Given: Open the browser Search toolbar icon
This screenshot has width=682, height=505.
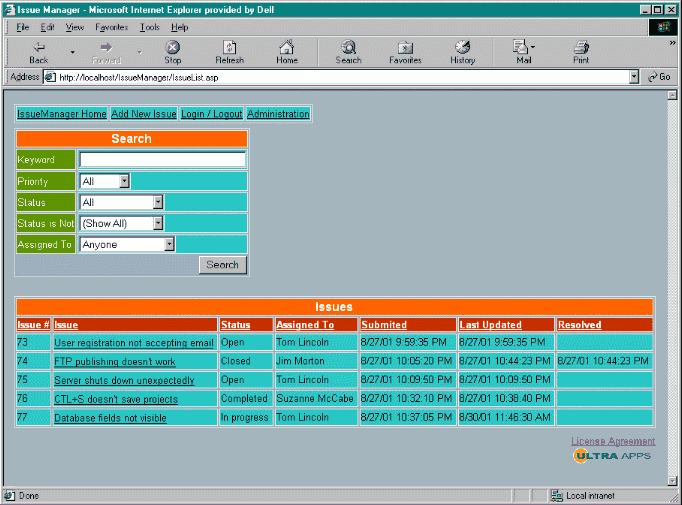Looking at the screenshot, I should tap(348, 47).
